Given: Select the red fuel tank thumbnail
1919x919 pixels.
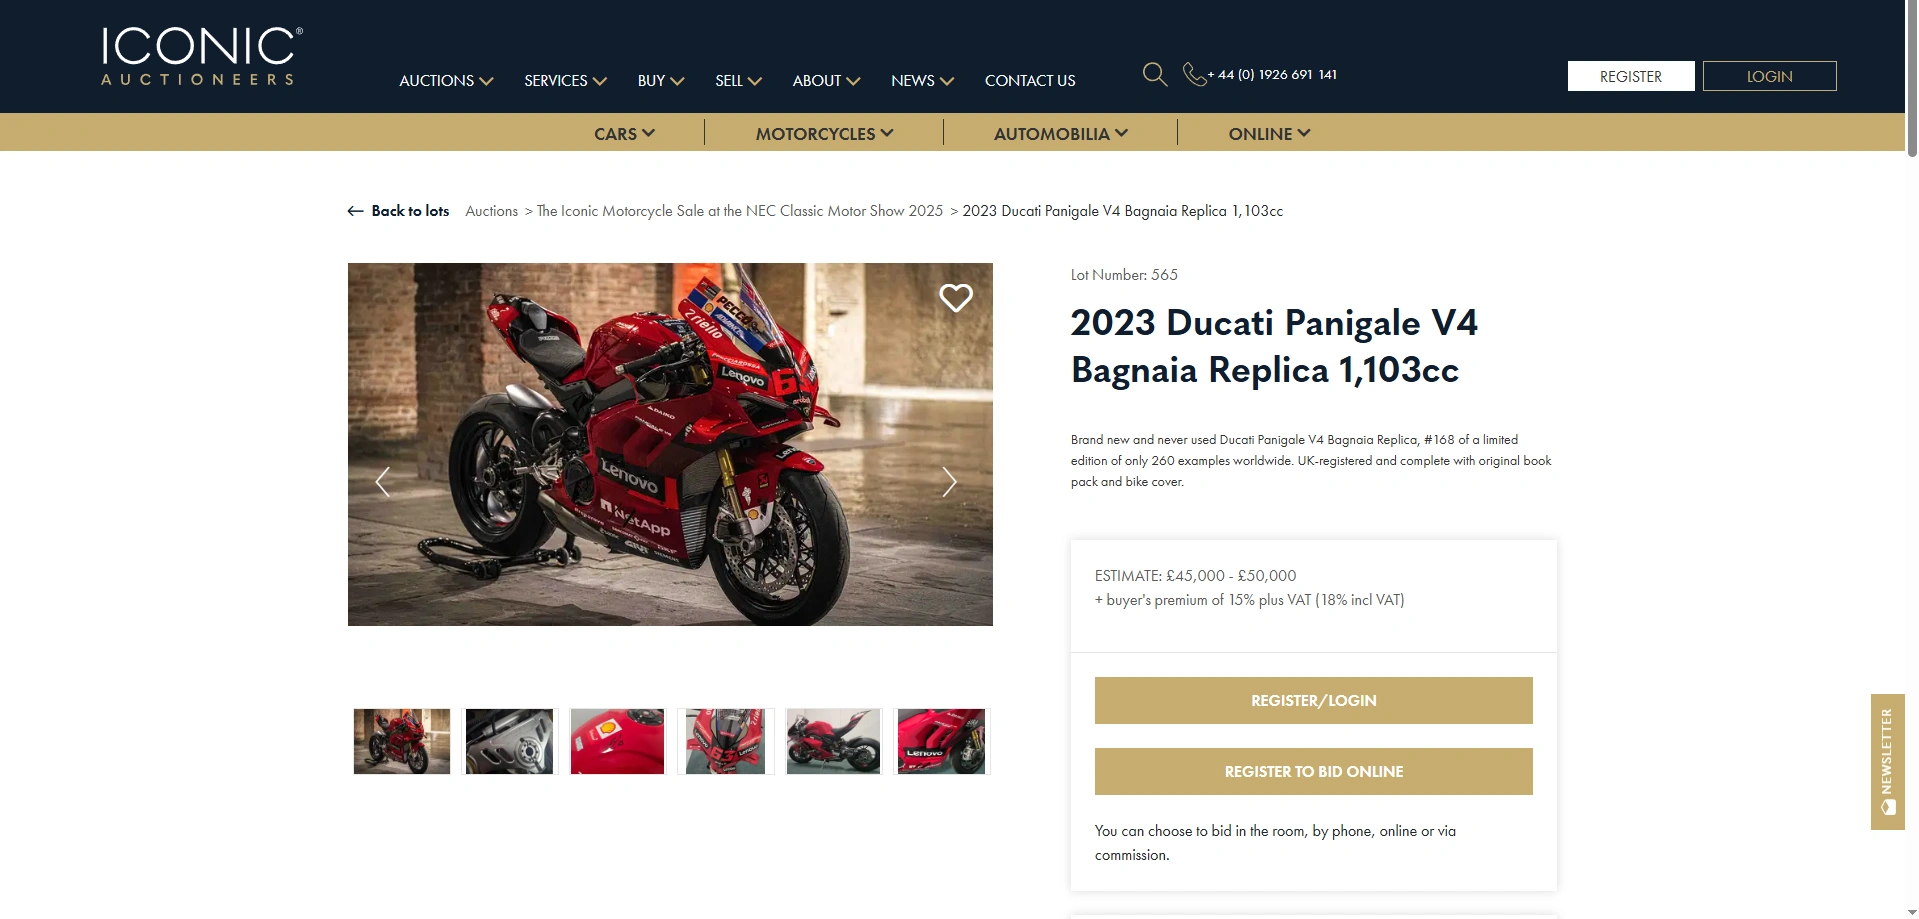Looking at the screenshot, I should [x=617, y=741].
